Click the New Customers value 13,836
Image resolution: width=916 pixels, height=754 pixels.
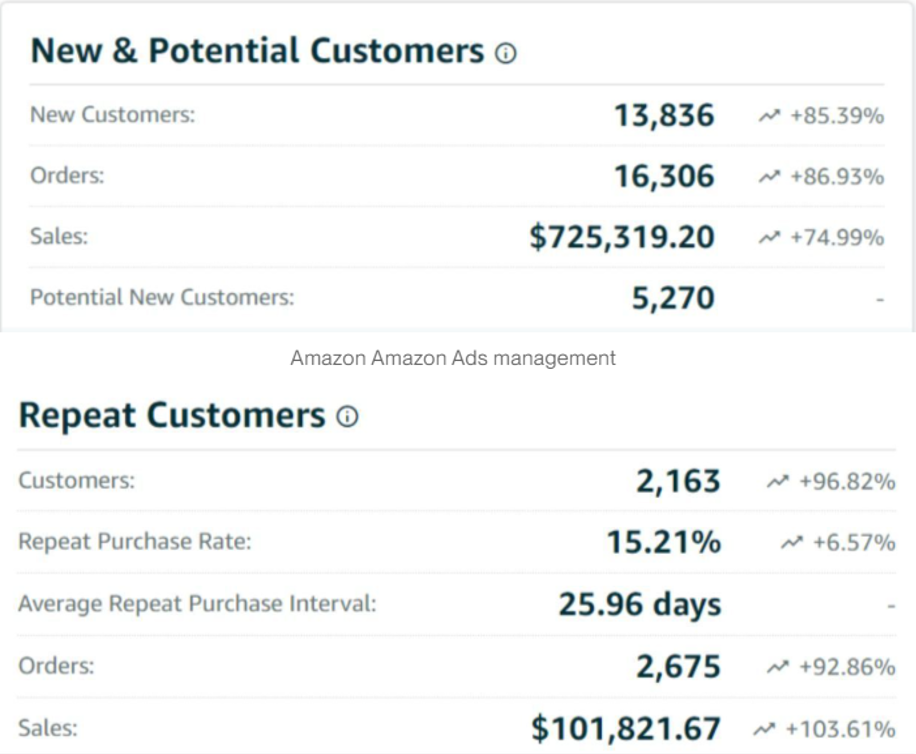[664, 116]
